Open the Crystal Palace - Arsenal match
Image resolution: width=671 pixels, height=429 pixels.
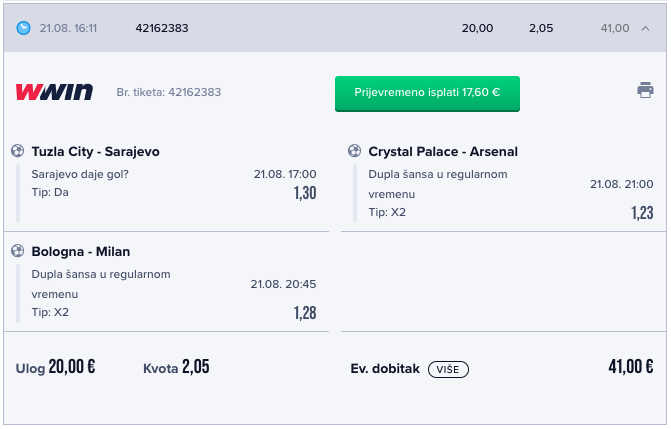click(x=443, y=152)
